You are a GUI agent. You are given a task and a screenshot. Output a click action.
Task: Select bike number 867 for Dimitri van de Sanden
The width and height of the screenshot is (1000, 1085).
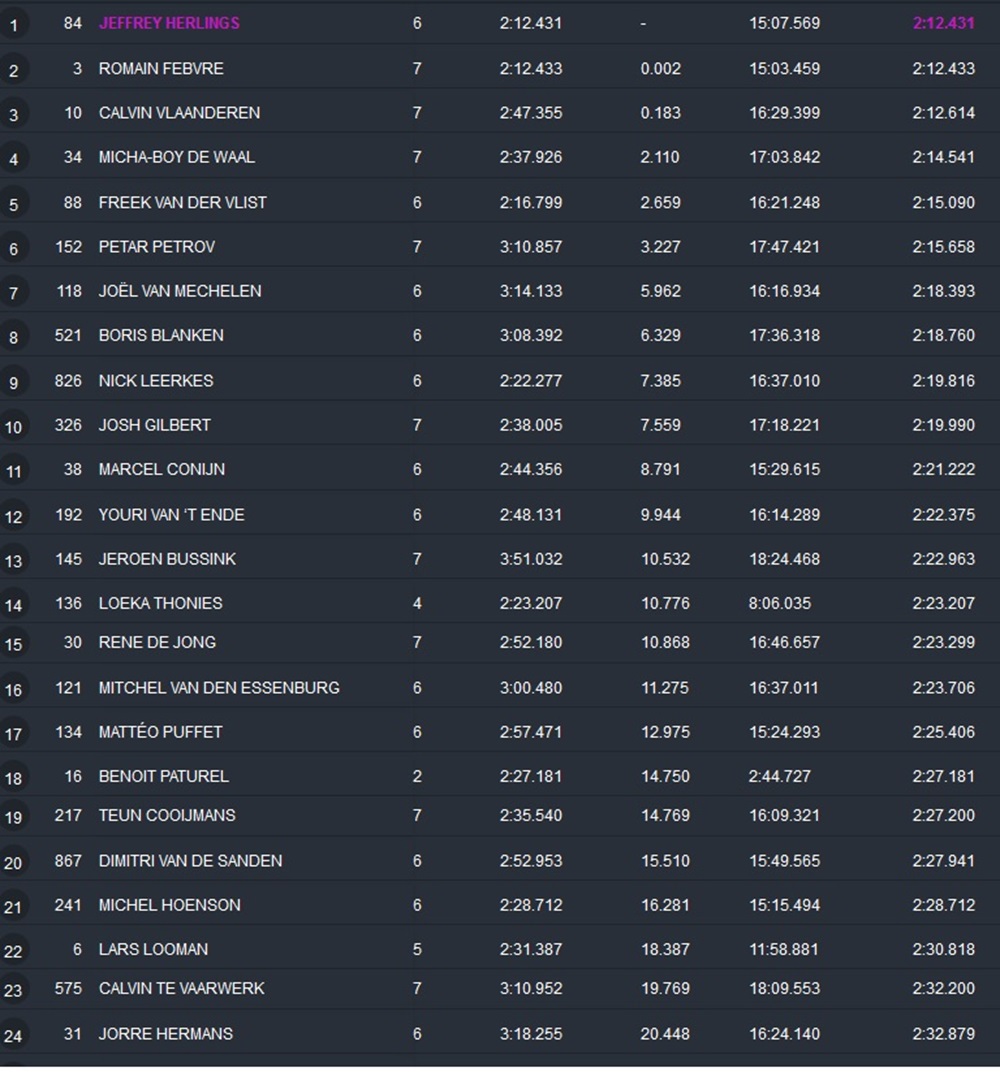coord(68,860)
